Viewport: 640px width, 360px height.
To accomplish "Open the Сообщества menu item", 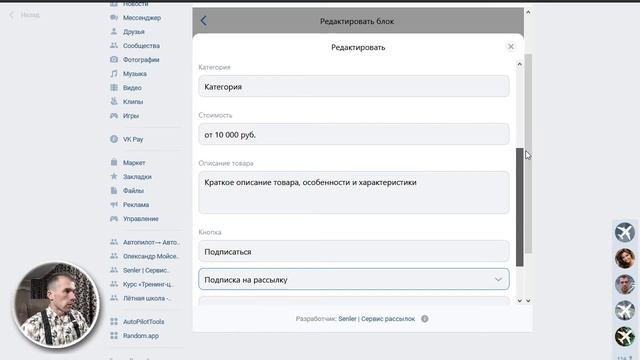I will click(x=142, y=45).
